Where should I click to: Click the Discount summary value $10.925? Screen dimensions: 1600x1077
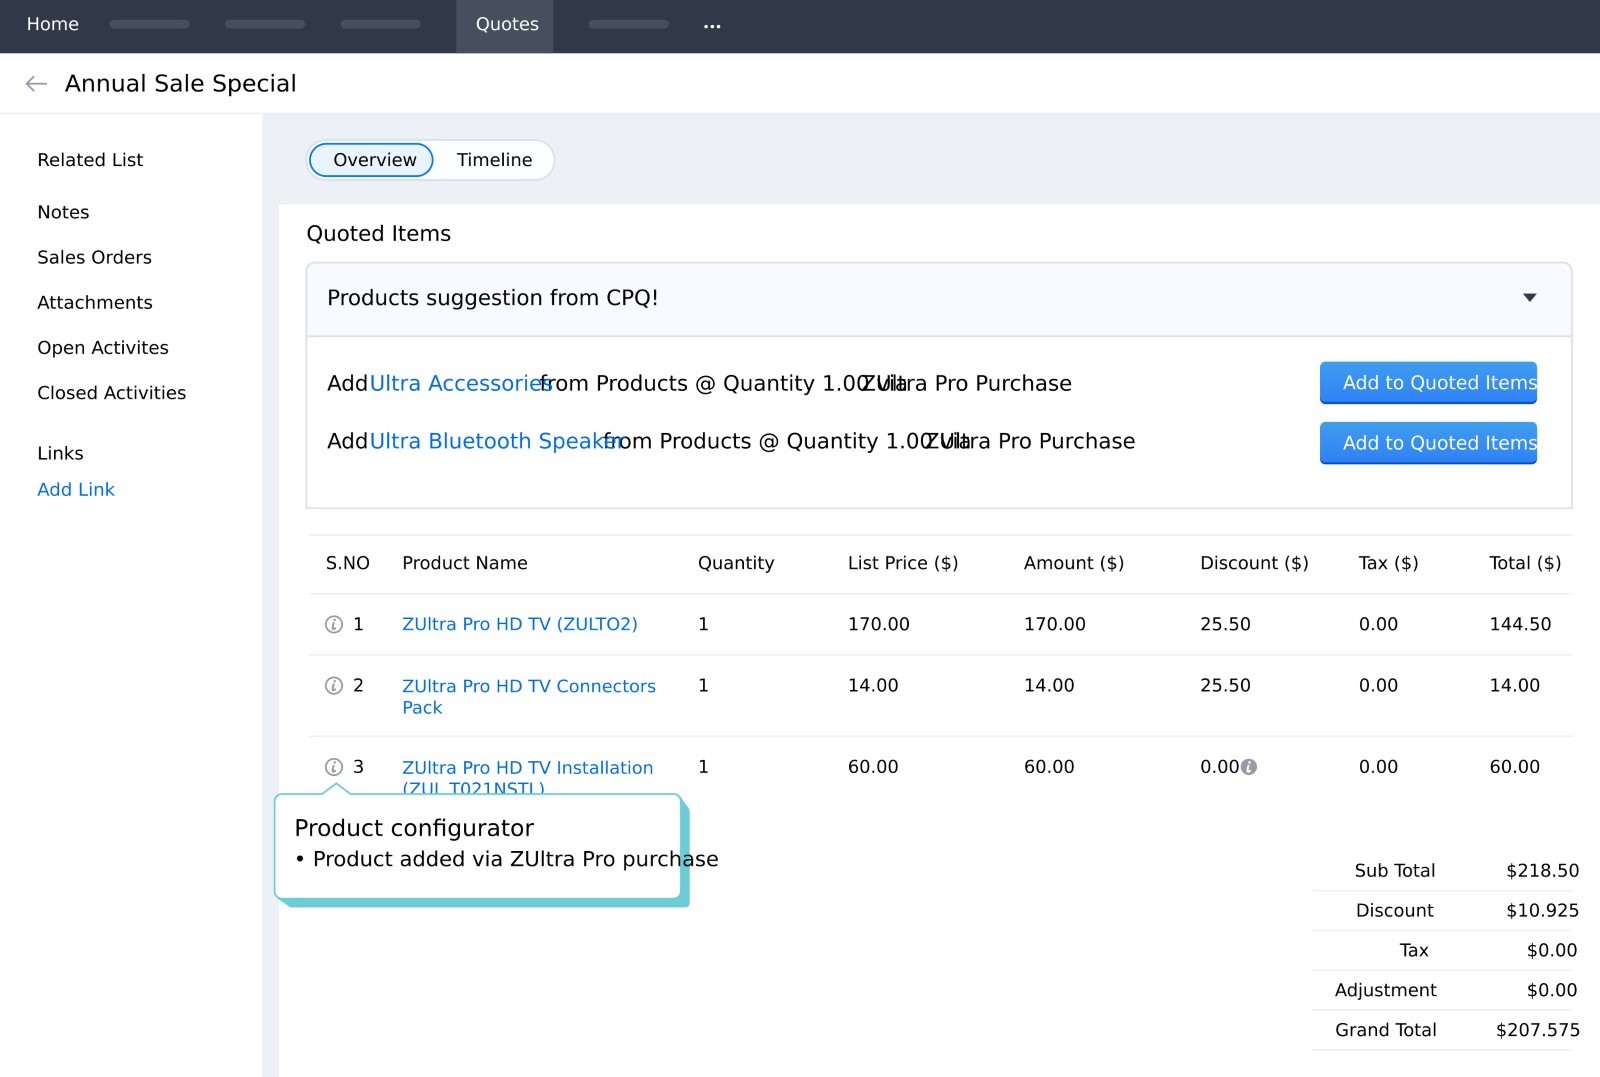[x=1543, y=911]
